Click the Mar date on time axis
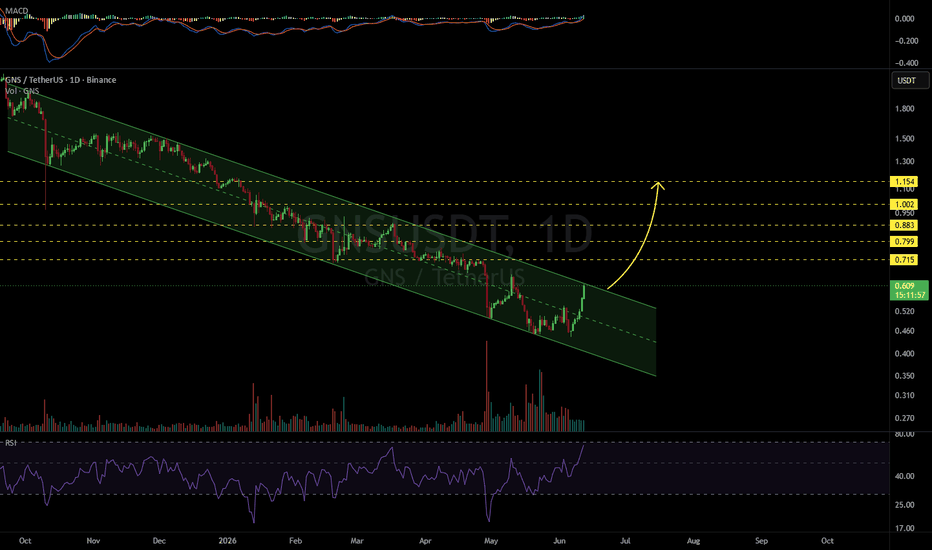This screenshot has height=550, width=932. [357, 540]
